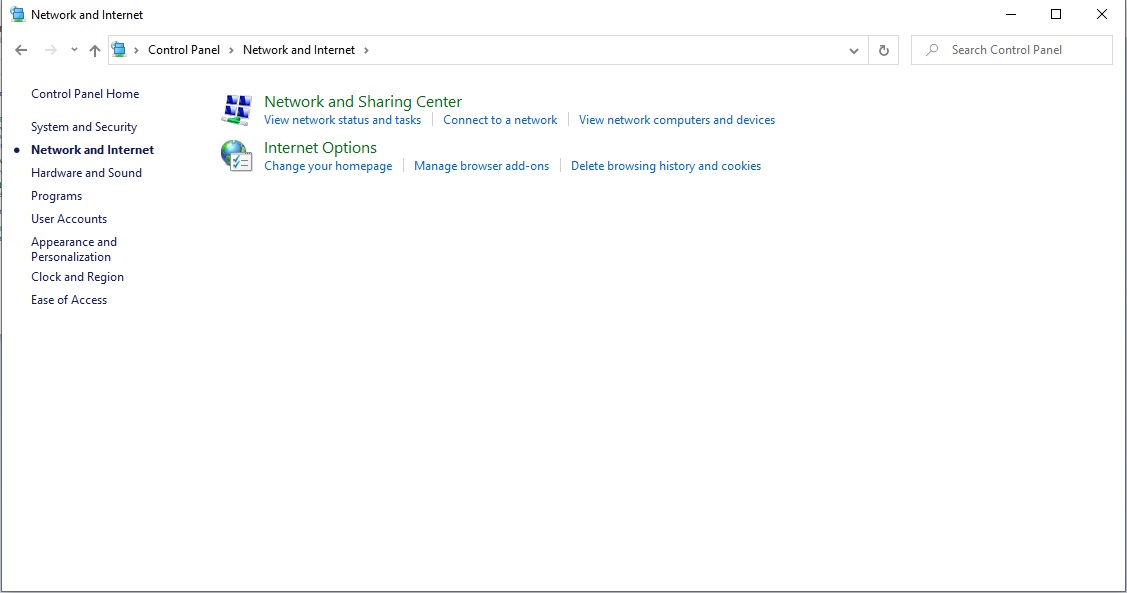This screenshot has width=1127, height=593.
Task: Minimize the Network and Internet window
Action: tap(1011, 14)
